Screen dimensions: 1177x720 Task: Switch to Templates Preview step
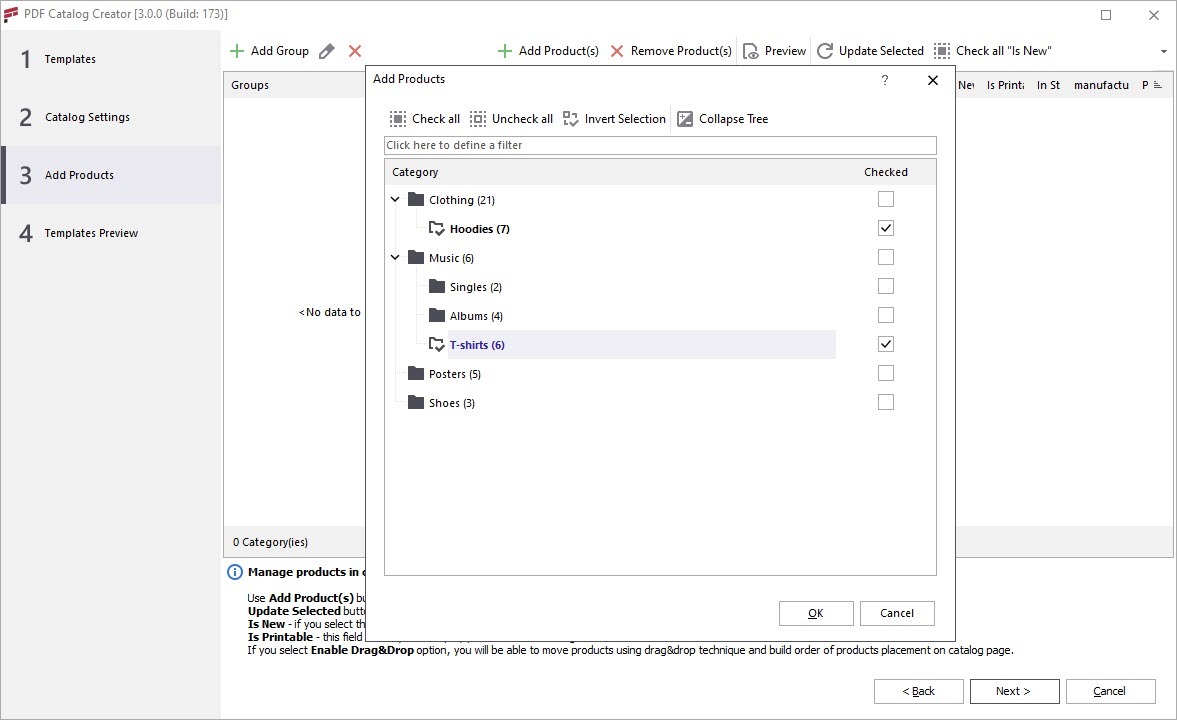click(x=91, y=233)
